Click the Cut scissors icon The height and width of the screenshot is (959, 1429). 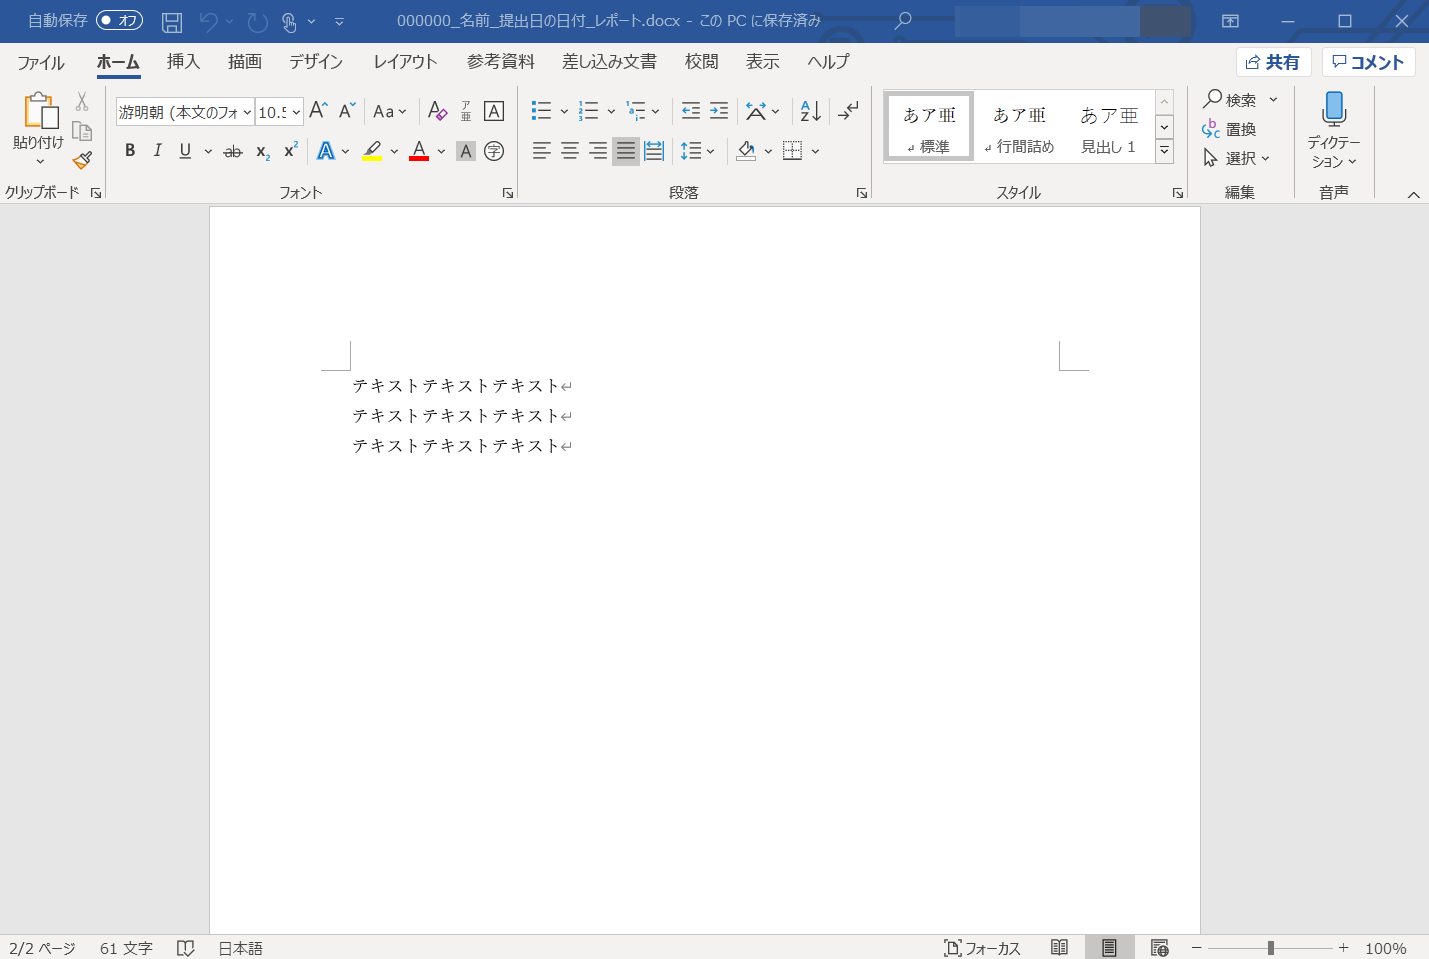click(x=82, y=101)
